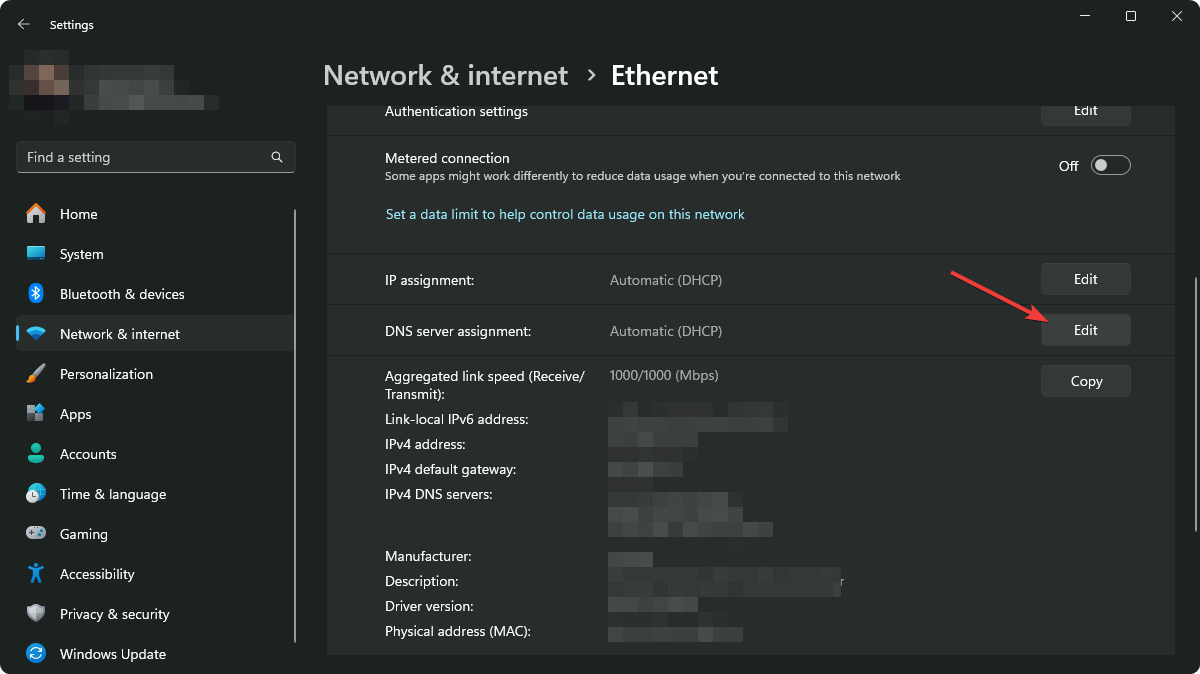Viewport: 1200px width, 674px height.
Task: Click the Find a setting field
Action: (x=155, y=157)
